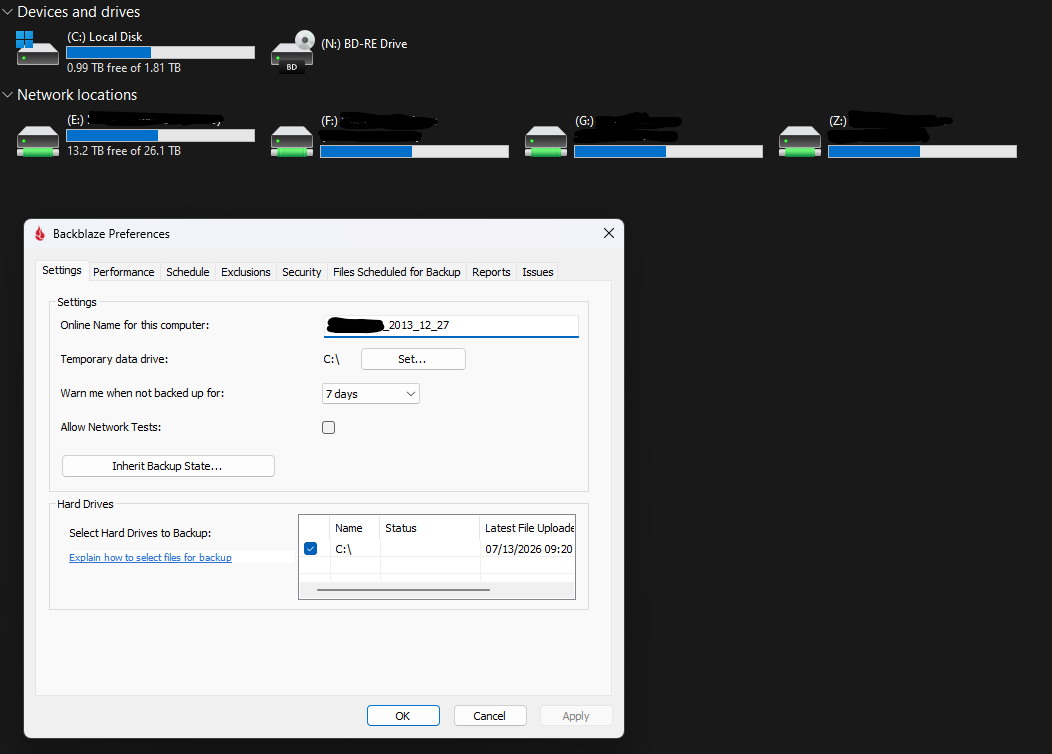
Task: Click the hard drives list horizontal scrollbar
Action: tap(403, 590)
